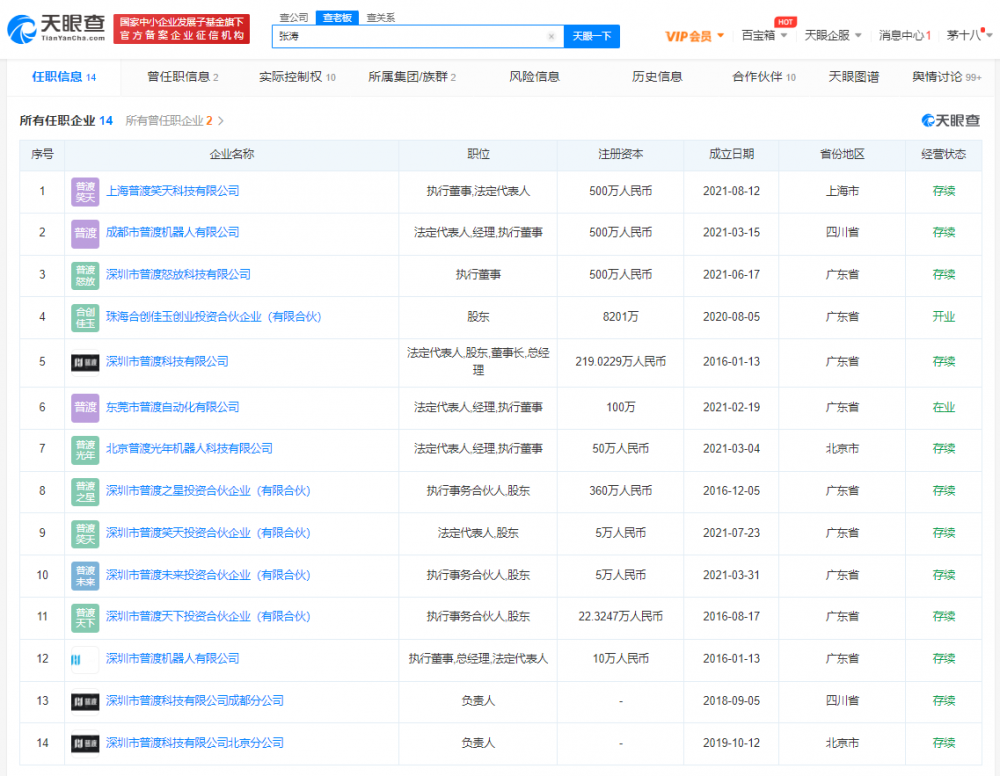Open logo icon of 上海普渡笑天科技有限公司
This screenshot has height=776, width=1000.
click(x=85, y=191)
